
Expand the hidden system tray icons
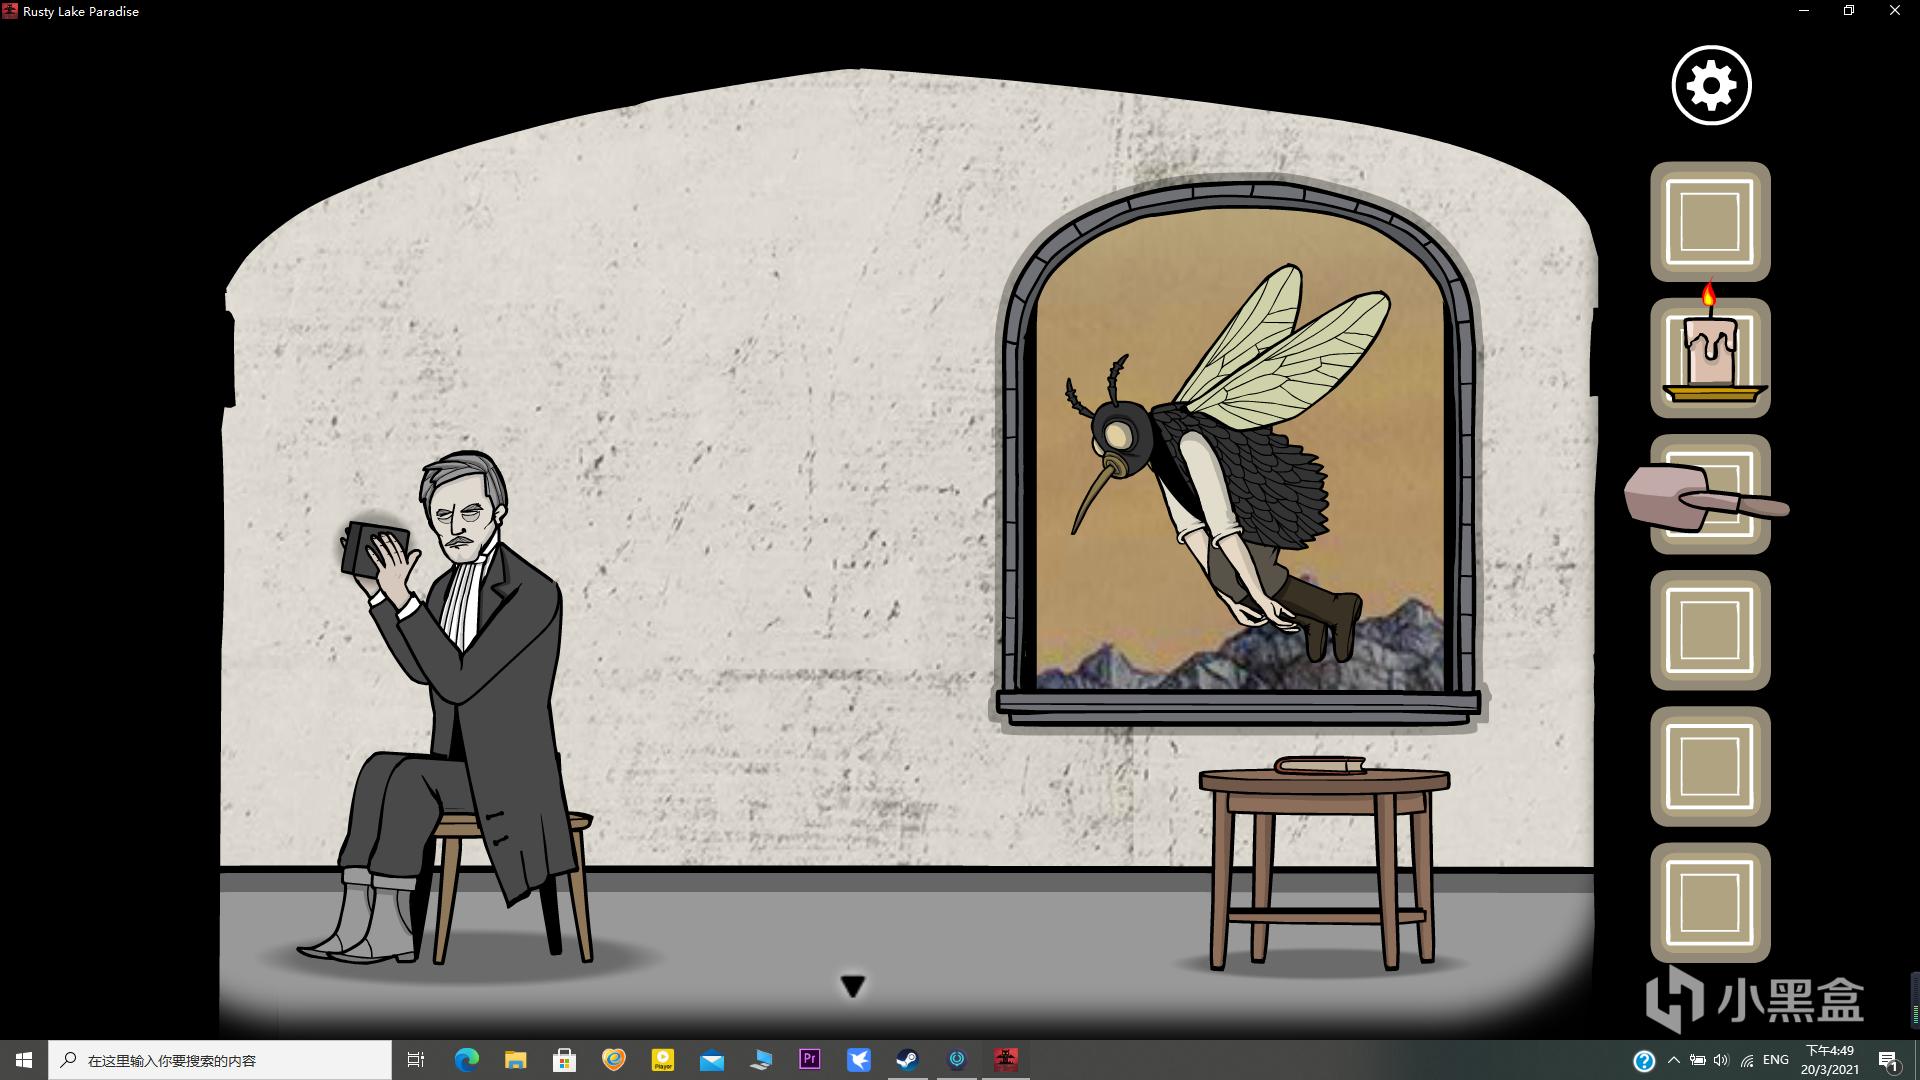click(1673, 1060)
